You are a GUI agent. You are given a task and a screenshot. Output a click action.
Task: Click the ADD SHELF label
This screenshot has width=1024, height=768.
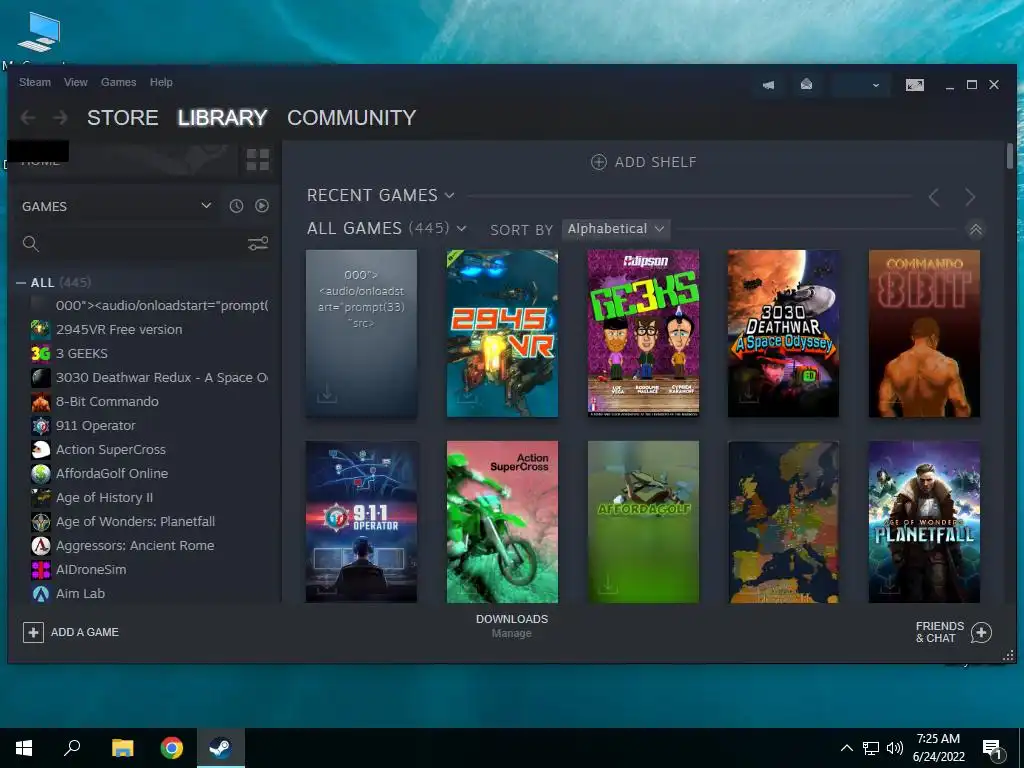tap(656, 162)
